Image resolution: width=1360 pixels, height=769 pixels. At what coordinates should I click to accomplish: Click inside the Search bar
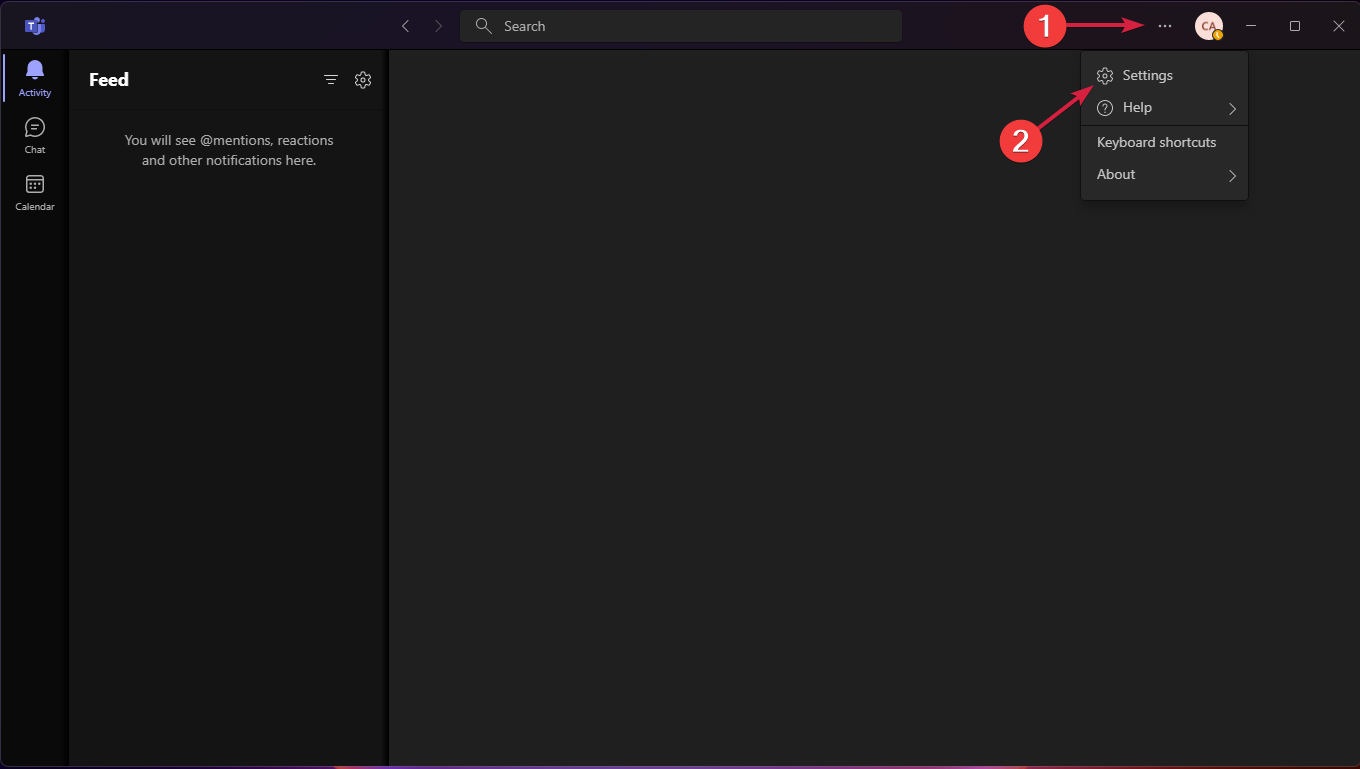(x=680, y=25)
